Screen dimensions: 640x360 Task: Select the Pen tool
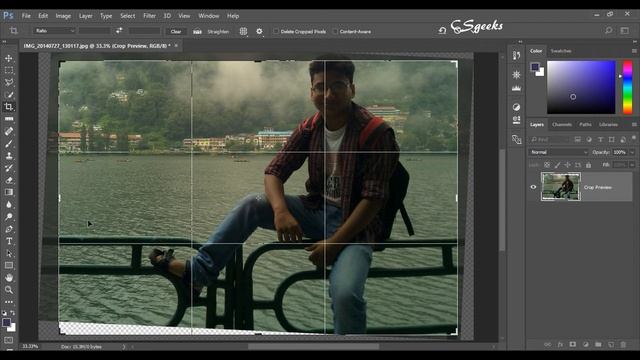pyautogui.click(x=9, y=229)
